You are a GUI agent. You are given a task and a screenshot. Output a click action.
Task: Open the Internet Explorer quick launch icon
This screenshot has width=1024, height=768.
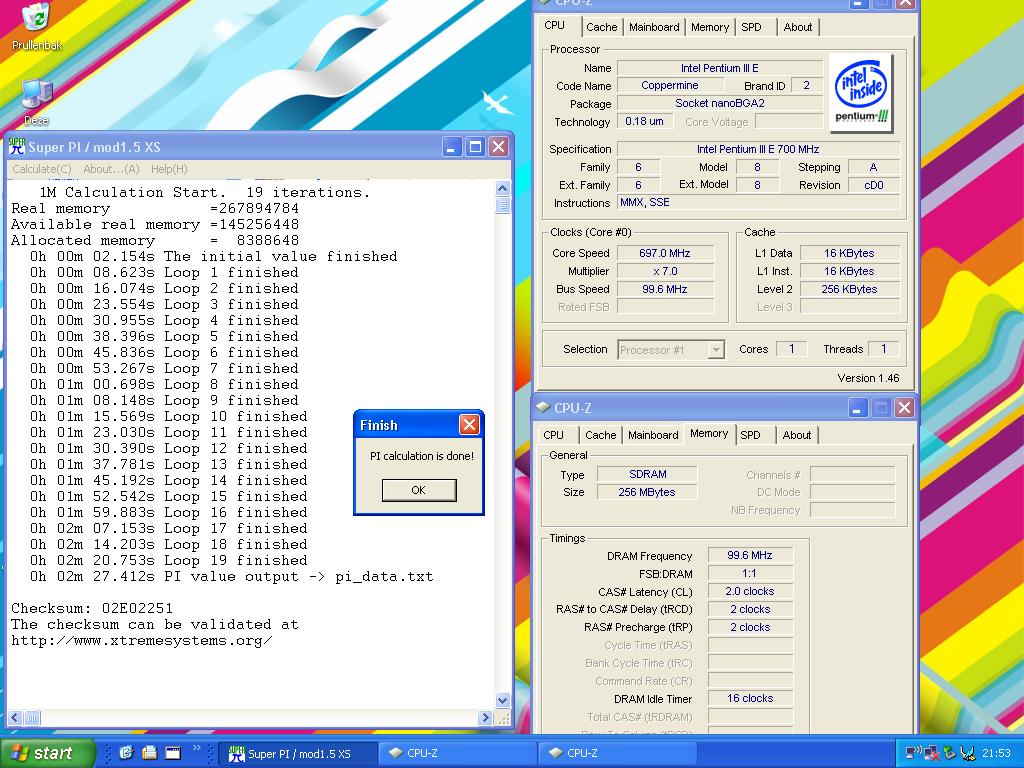click(126, 752)
